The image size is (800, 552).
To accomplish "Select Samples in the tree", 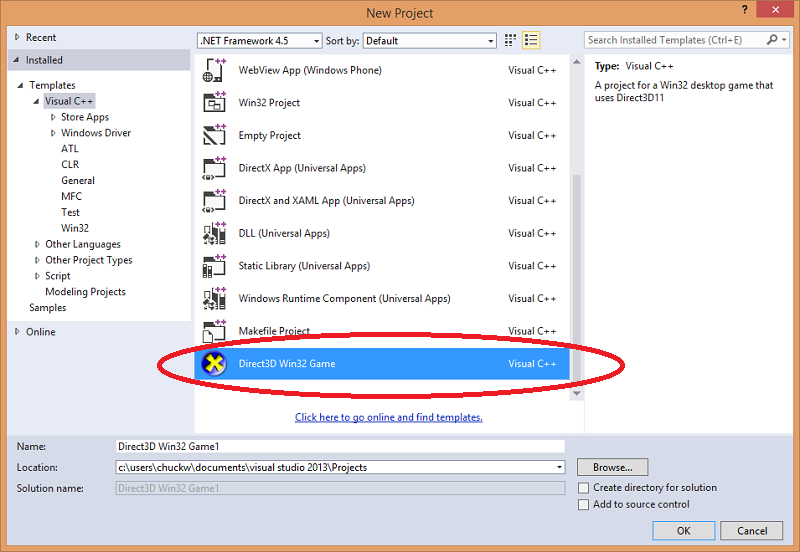I will pyautogui.click(x=47, y=308).
